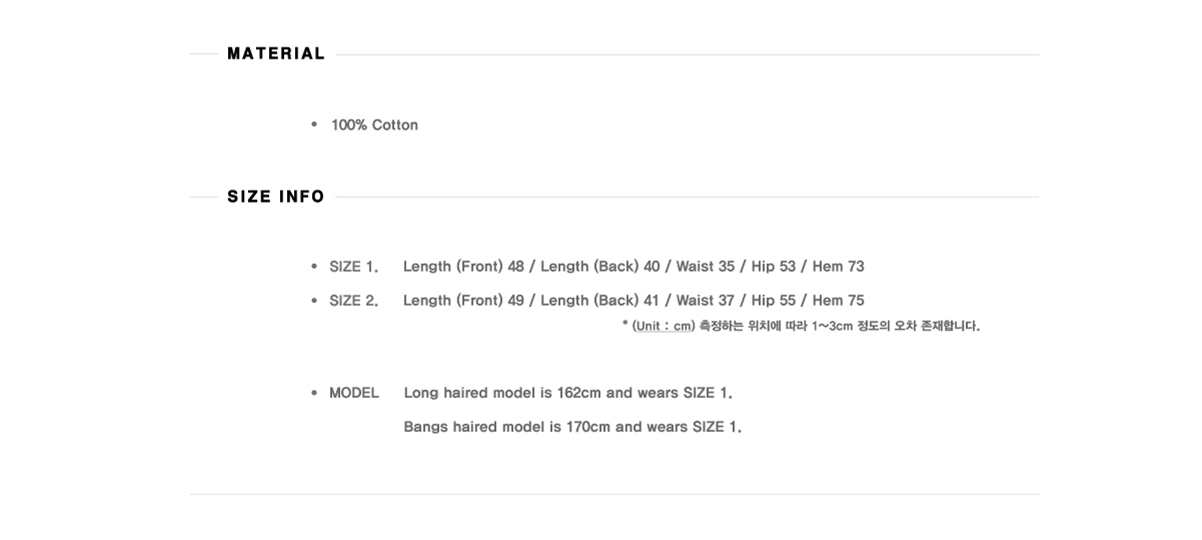Click the underlined Unit : cm text
Screen dimensions: 1202x540
(663, 326)
